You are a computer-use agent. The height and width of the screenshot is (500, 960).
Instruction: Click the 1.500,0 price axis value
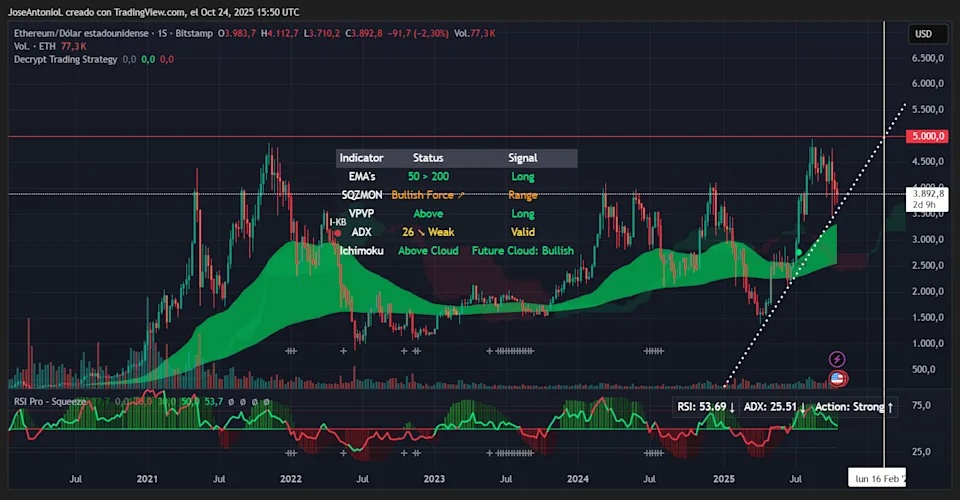(928, 318)
